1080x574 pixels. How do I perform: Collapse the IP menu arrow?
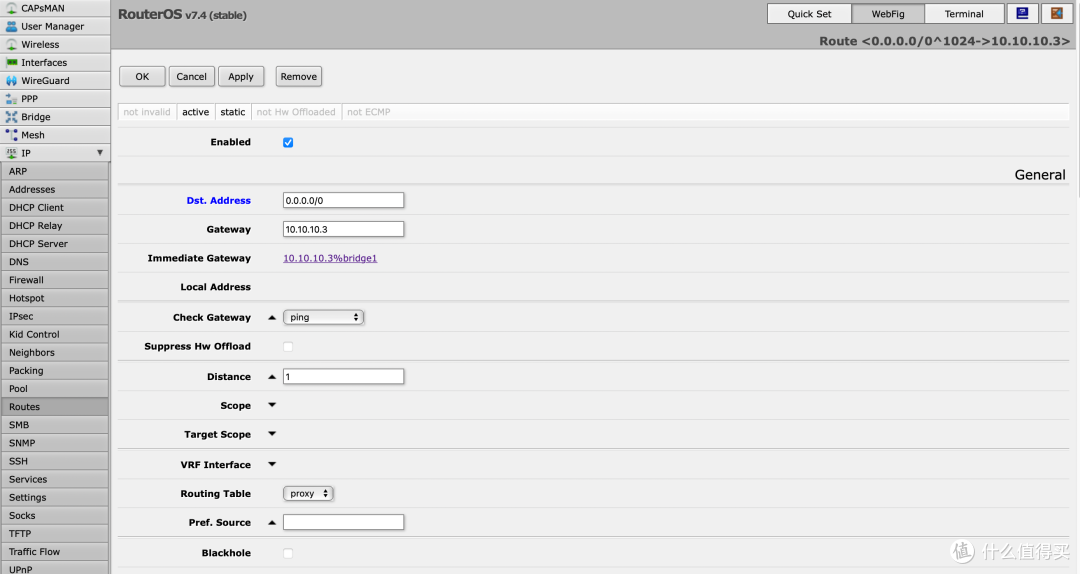click(100, 153)
